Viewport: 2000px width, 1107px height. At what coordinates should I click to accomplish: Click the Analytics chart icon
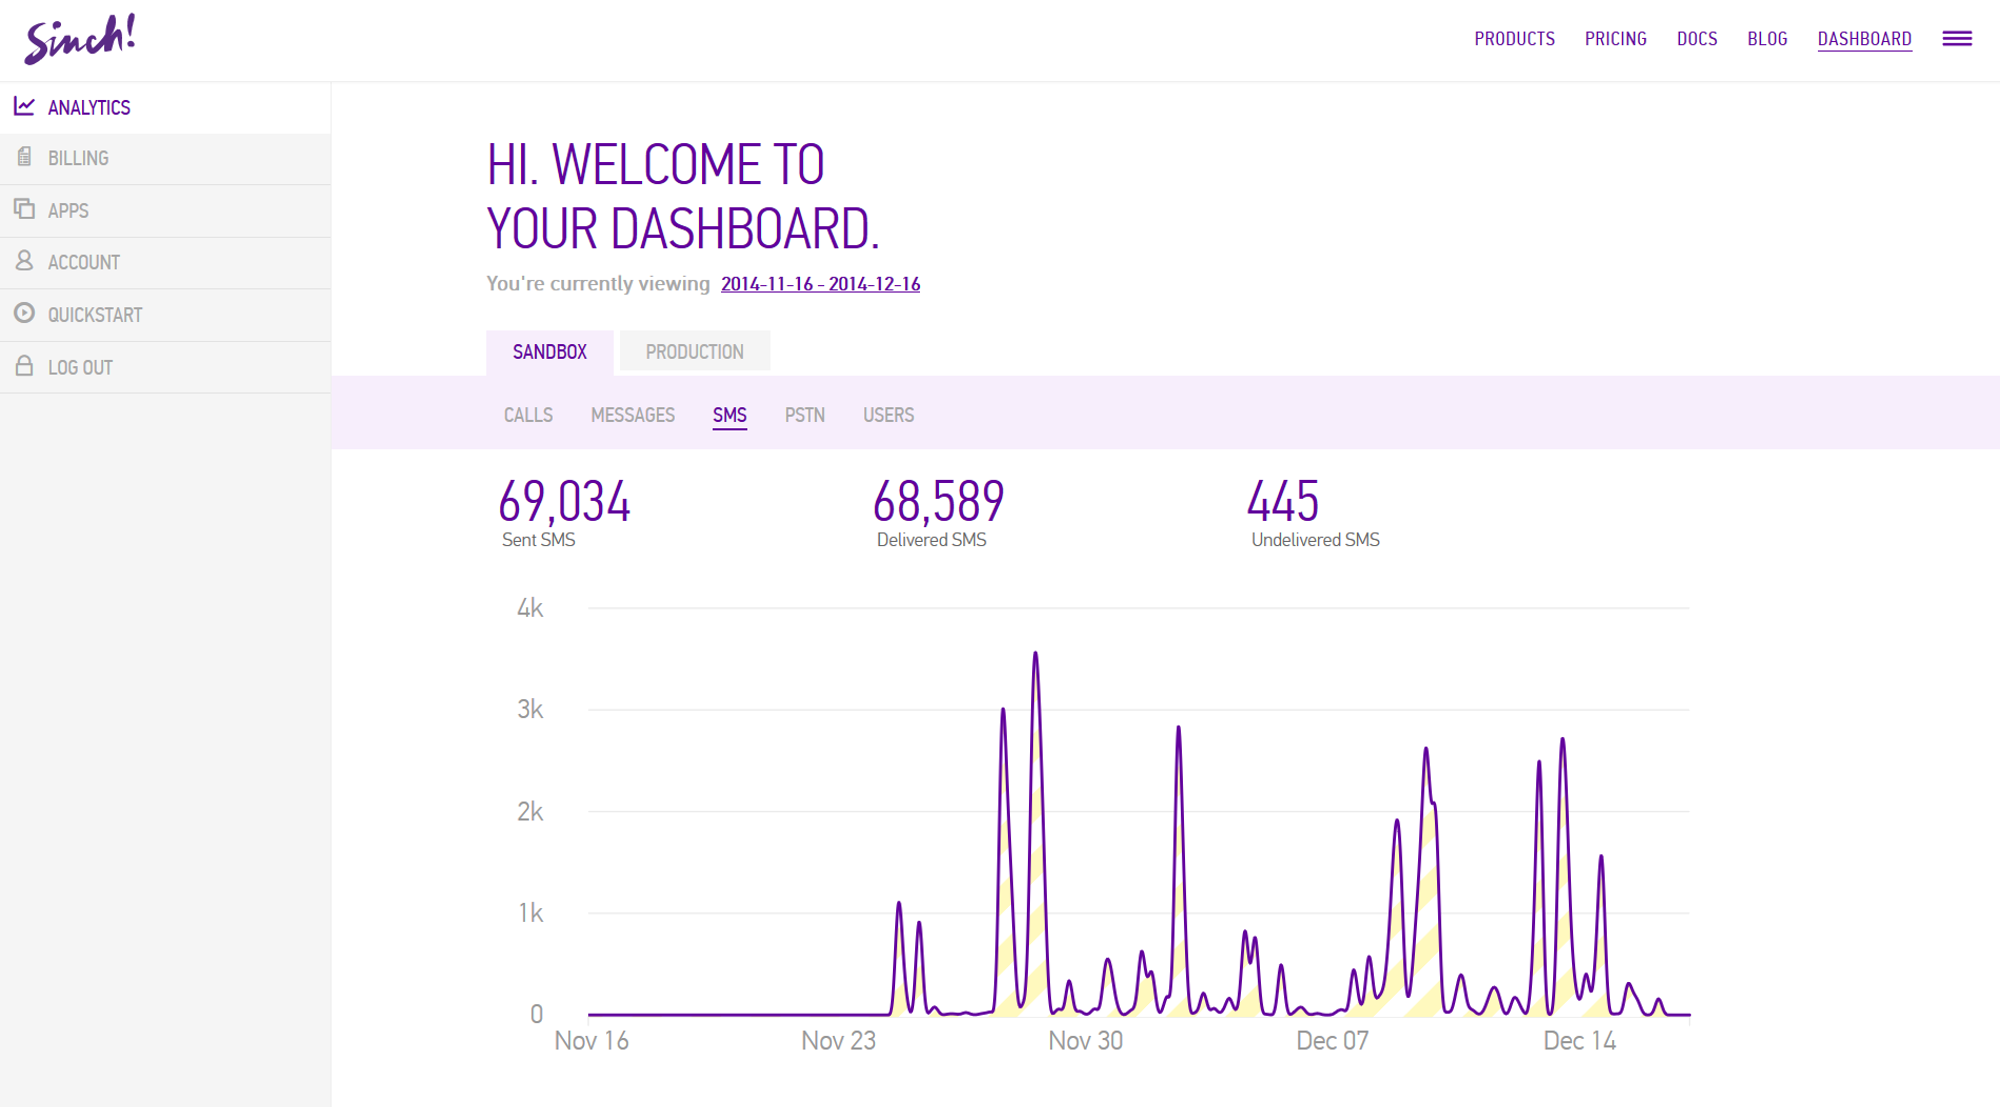click(24, 106)
